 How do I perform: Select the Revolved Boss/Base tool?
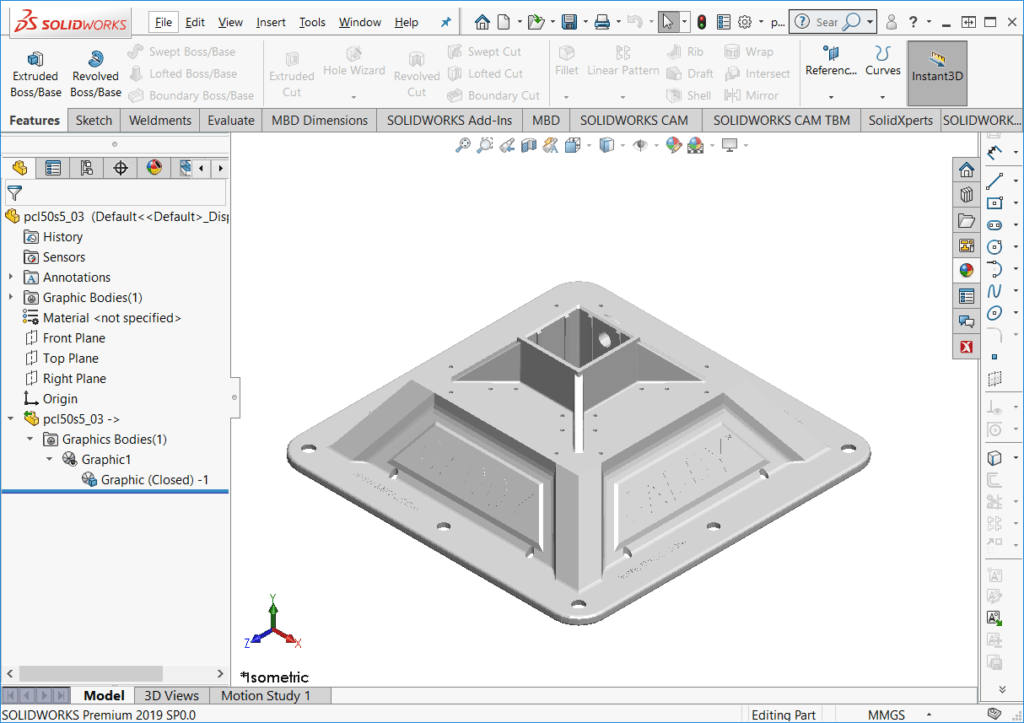[x=95, y=74]
